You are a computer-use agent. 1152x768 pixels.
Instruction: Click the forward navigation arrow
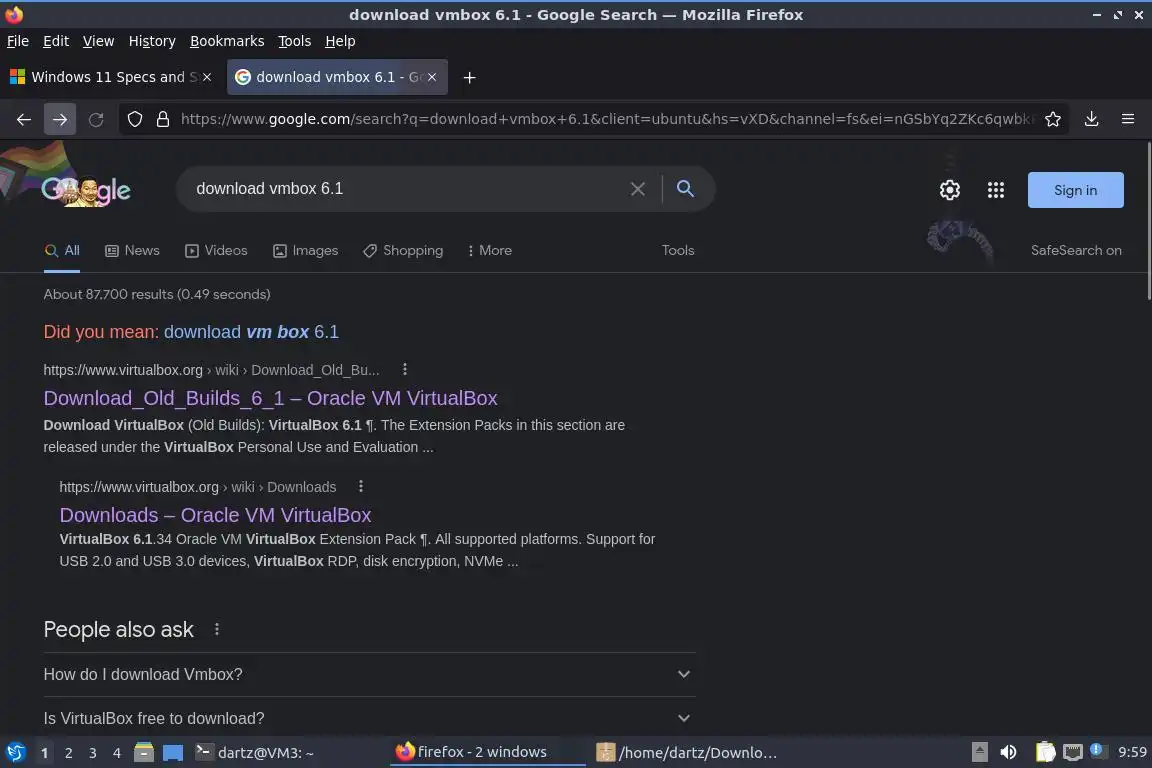pyautogui.click(x=60, y=119)
